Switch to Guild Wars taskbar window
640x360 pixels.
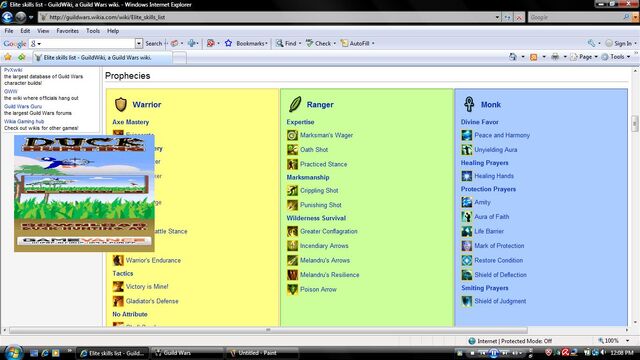click(x=187, y=353)
